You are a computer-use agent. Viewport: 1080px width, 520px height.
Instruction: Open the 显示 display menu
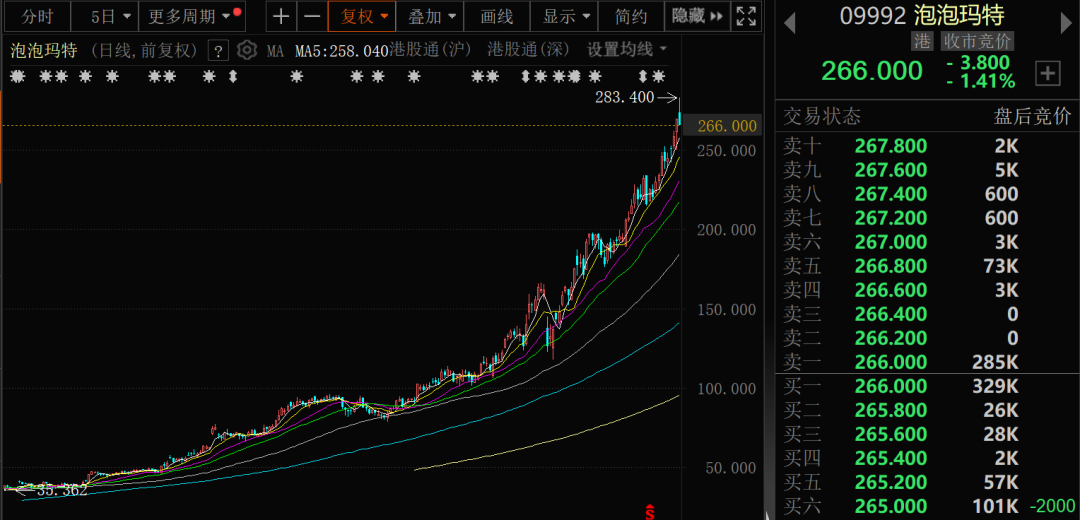[x=565, y=16]
